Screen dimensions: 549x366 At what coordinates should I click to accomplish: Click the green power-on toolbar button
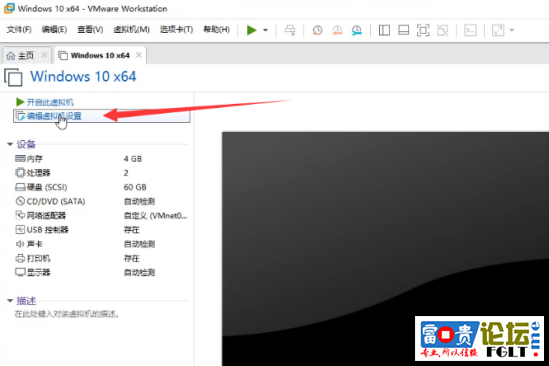(x=251, y=30)
